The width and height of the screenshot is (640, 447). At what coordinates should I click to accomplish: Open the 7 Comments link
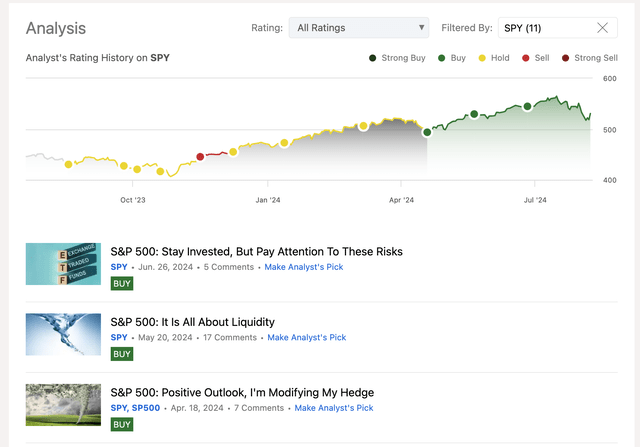[259, 408]
